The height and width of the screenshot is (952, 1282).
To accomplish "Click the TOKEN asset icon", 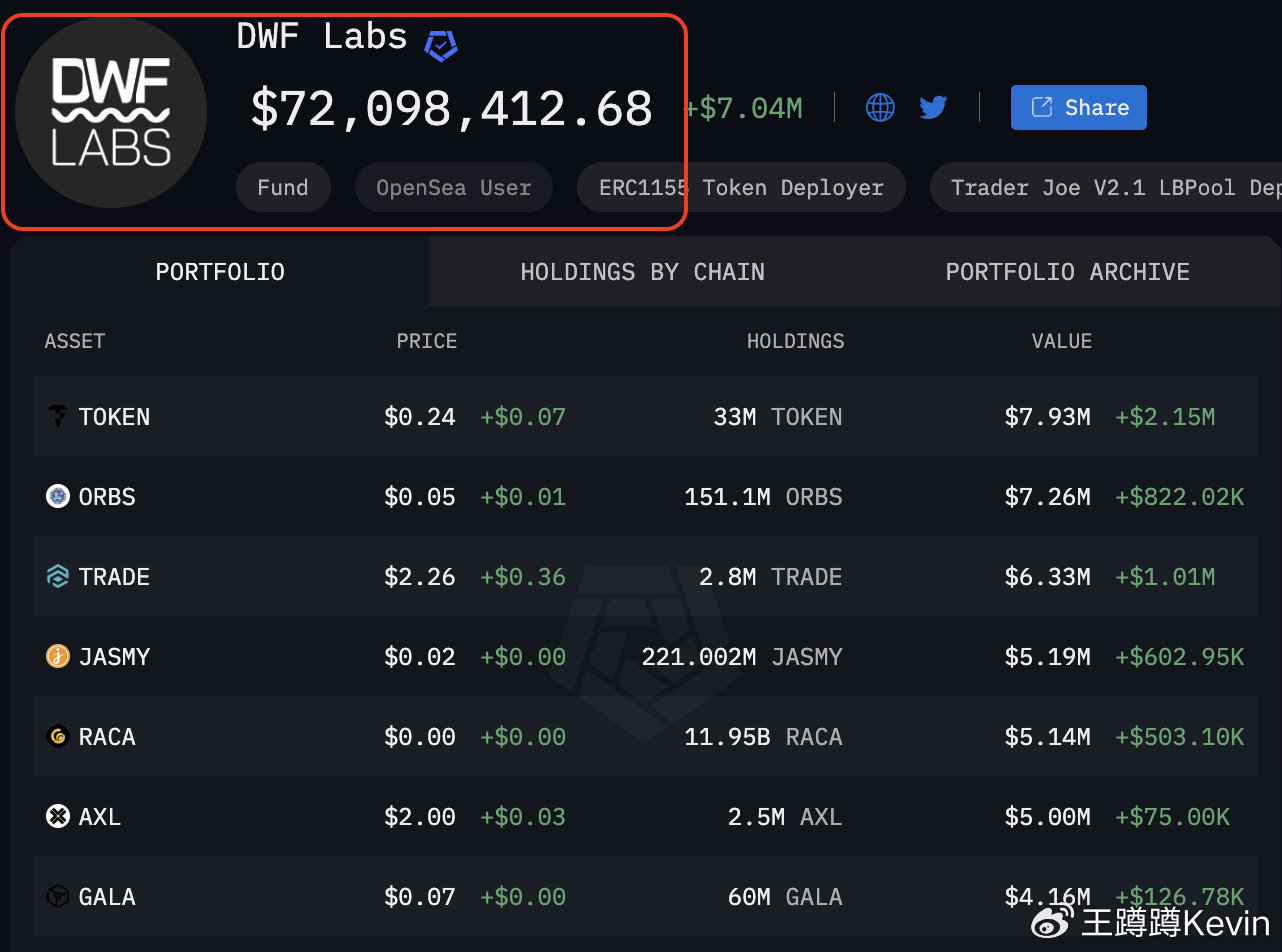I will pyautogui.click(x=58, y=416).
